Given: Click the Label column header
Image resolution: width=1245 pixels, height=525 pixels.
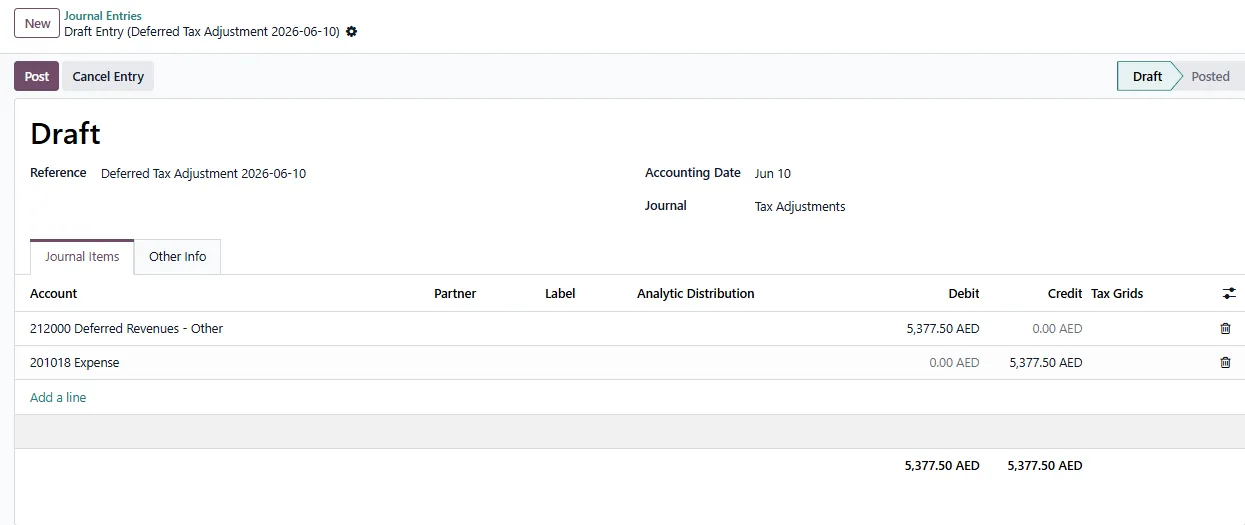Looking at the screenshot, I should click(560, 294).
